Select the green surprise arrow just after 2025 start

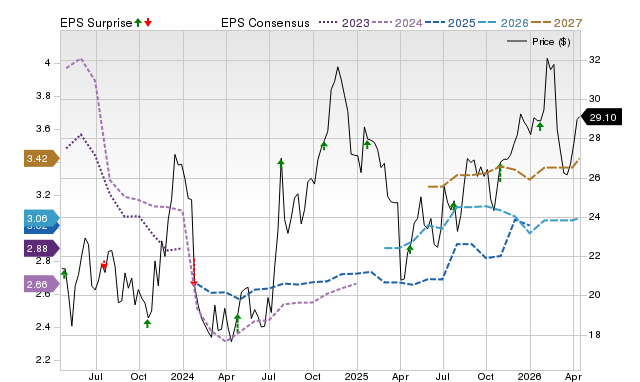point(367,144)
